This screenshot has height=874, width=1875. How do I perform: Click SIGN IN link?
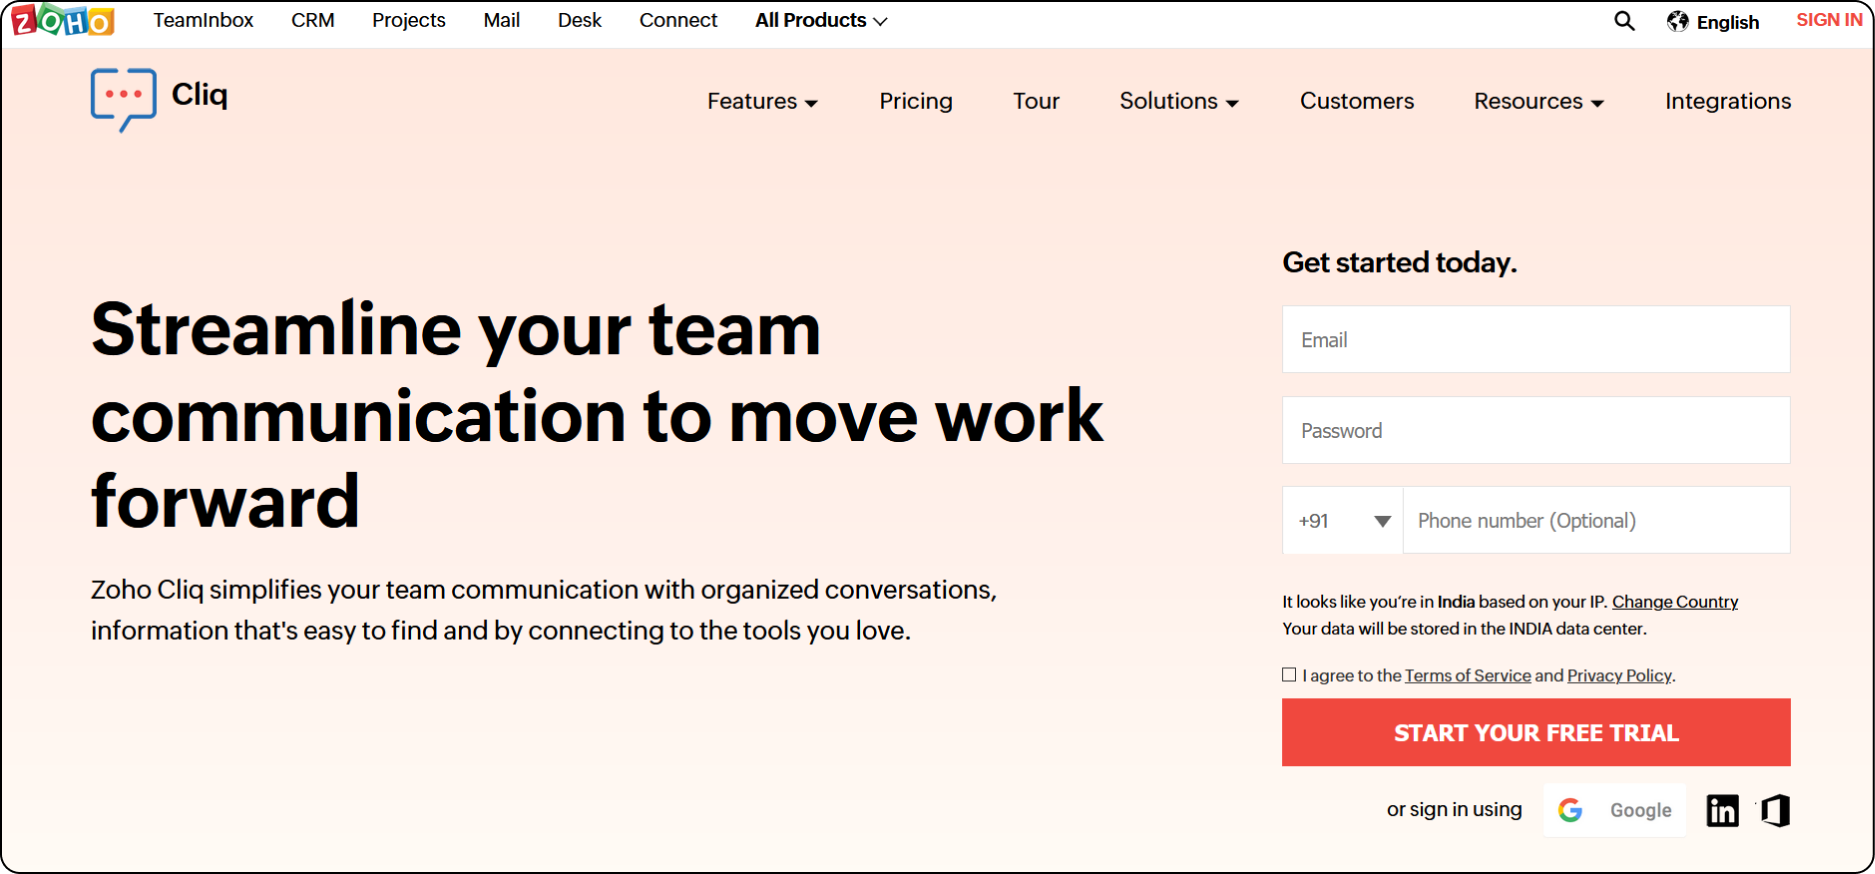click(1829, 20)
